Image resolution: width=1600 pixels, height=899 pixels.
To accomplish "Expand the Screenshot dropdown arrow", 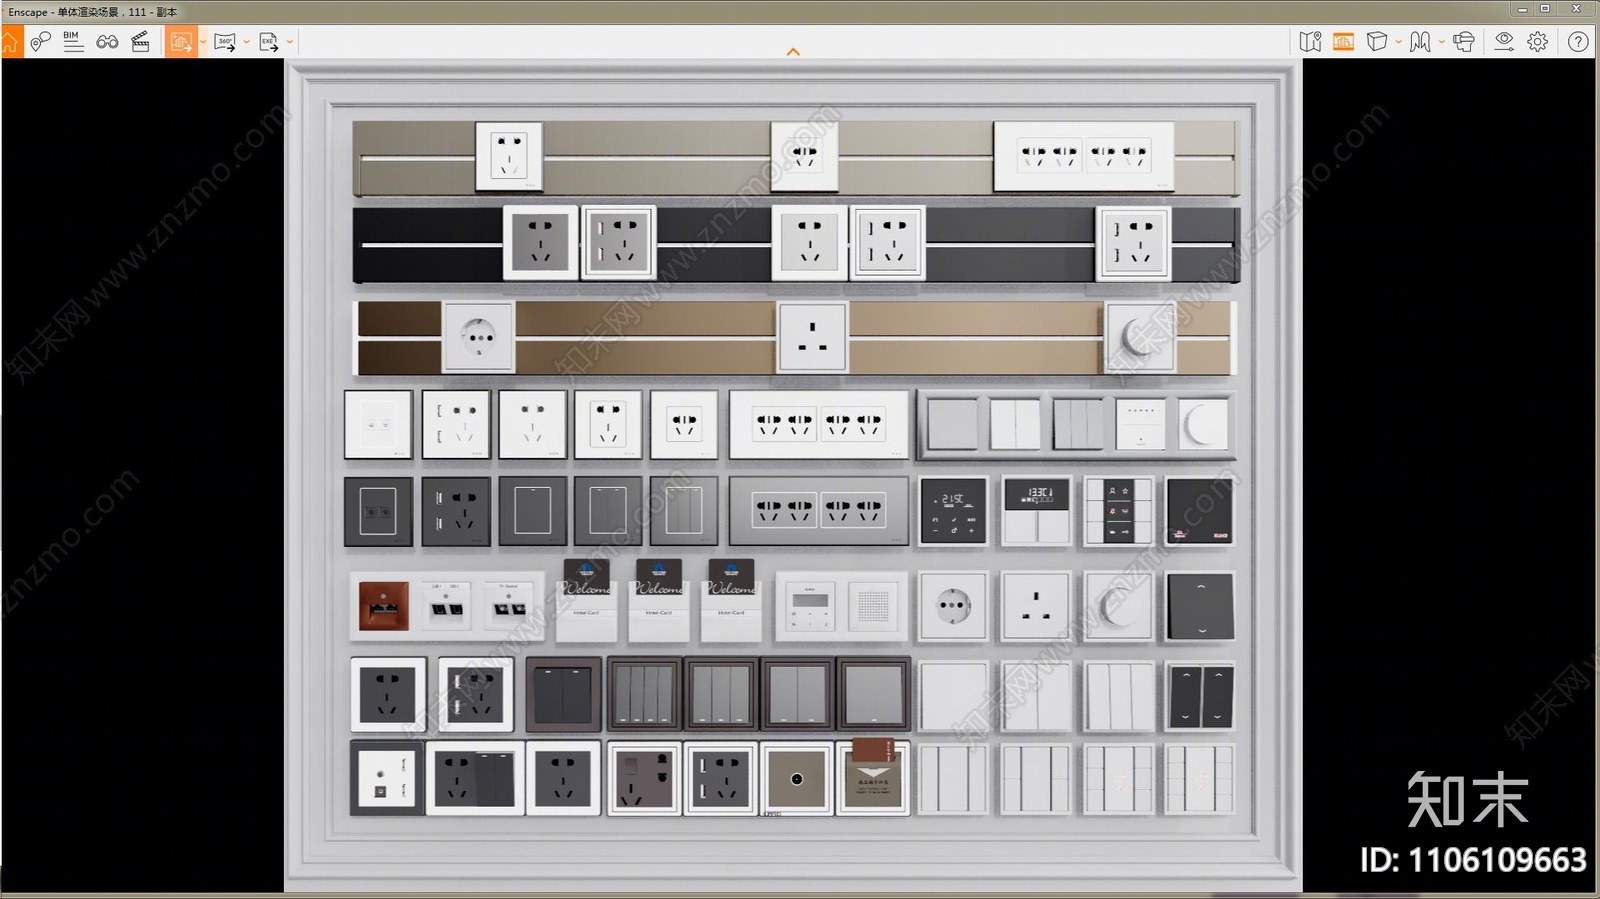I will [203, 42].
